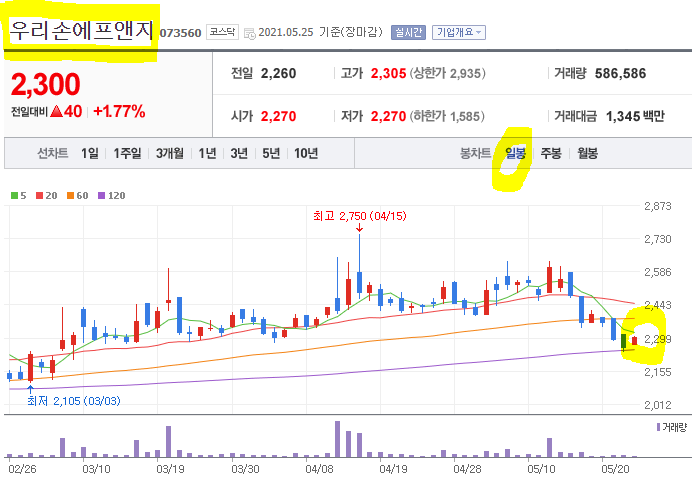Click the 04/08 date axis label
The image size is (692, 482).
point(319,469)
